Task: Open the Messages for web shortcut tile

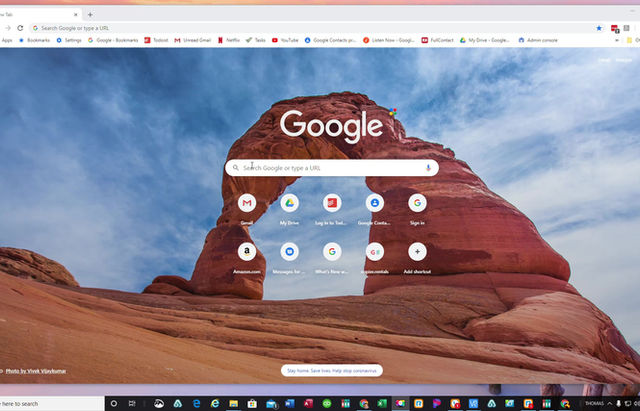Action: 289,252
